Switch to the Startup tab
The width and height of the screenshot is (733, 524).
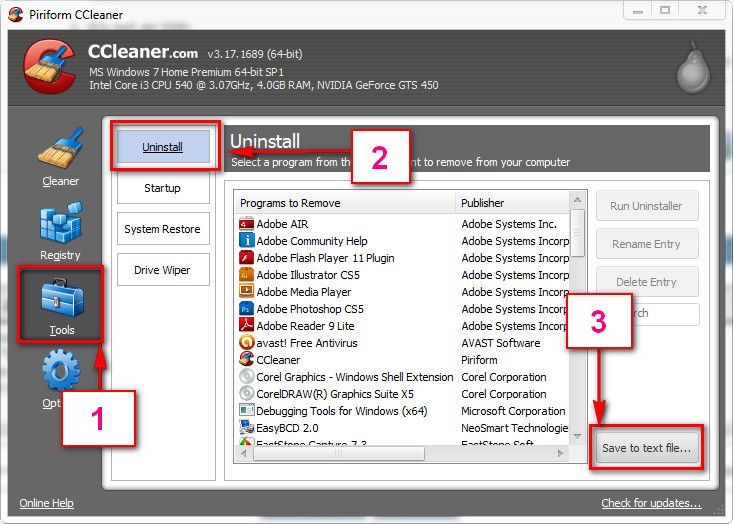tap(163, 188)
